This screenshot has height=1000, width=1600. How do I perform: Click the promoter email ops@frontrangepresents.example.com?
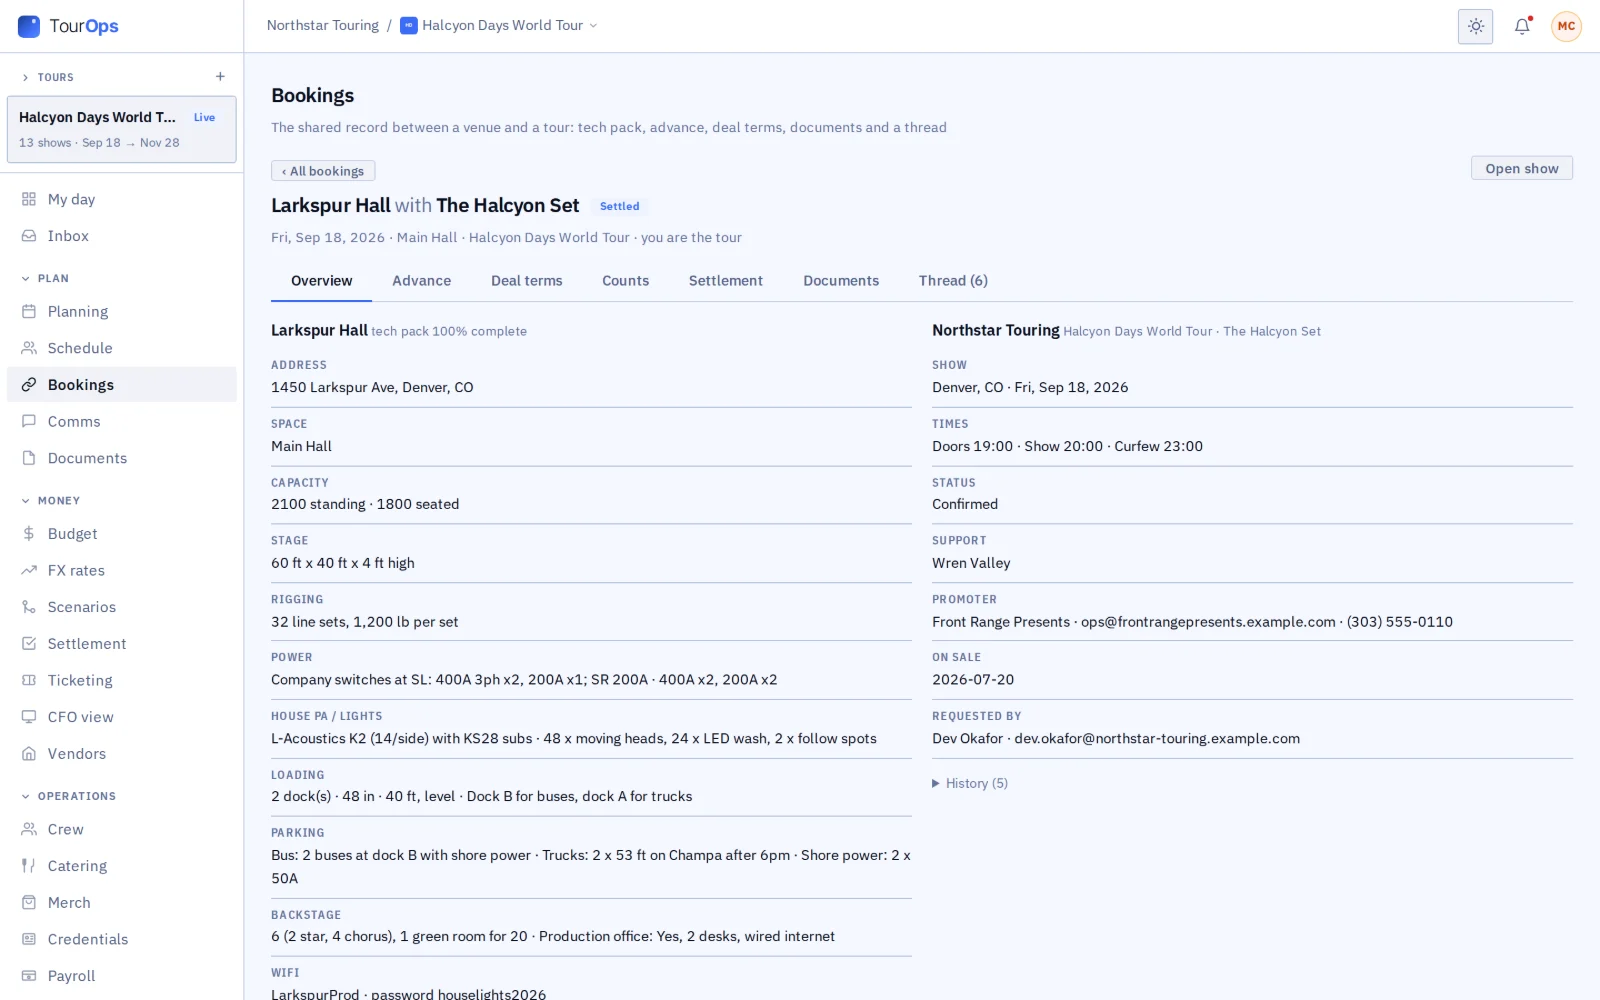pyautogui.click(x=1208, y=622)
